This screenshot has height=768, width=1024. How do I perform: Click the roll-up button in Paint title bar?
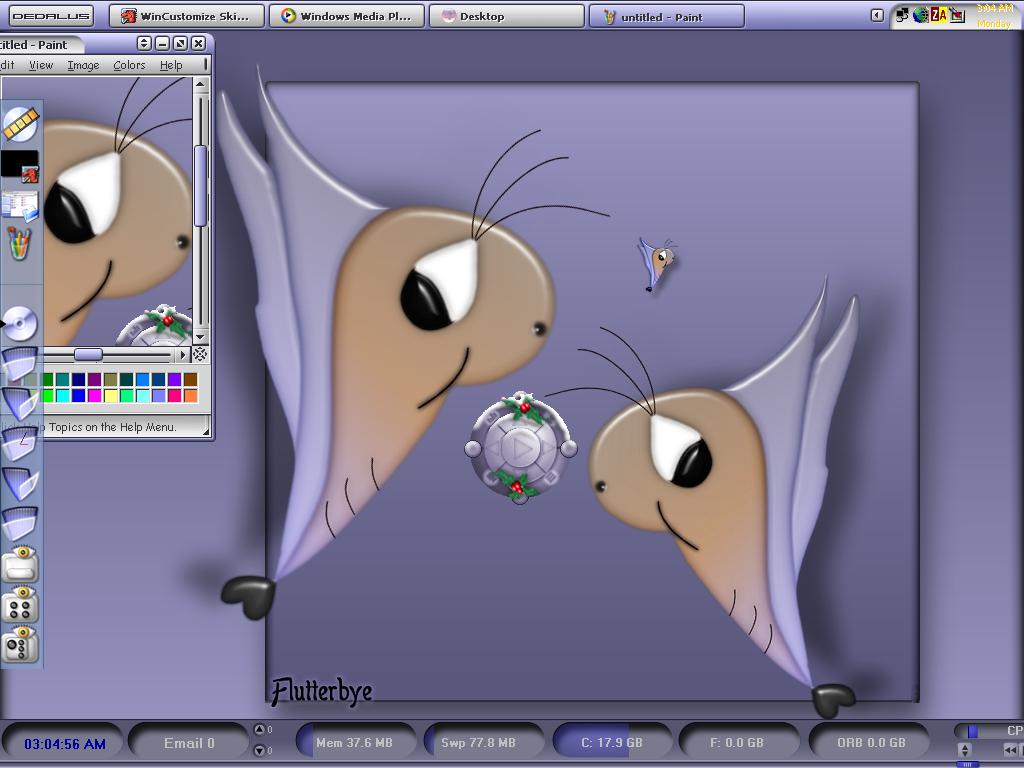pyautogui.click(x=144, y=44)
